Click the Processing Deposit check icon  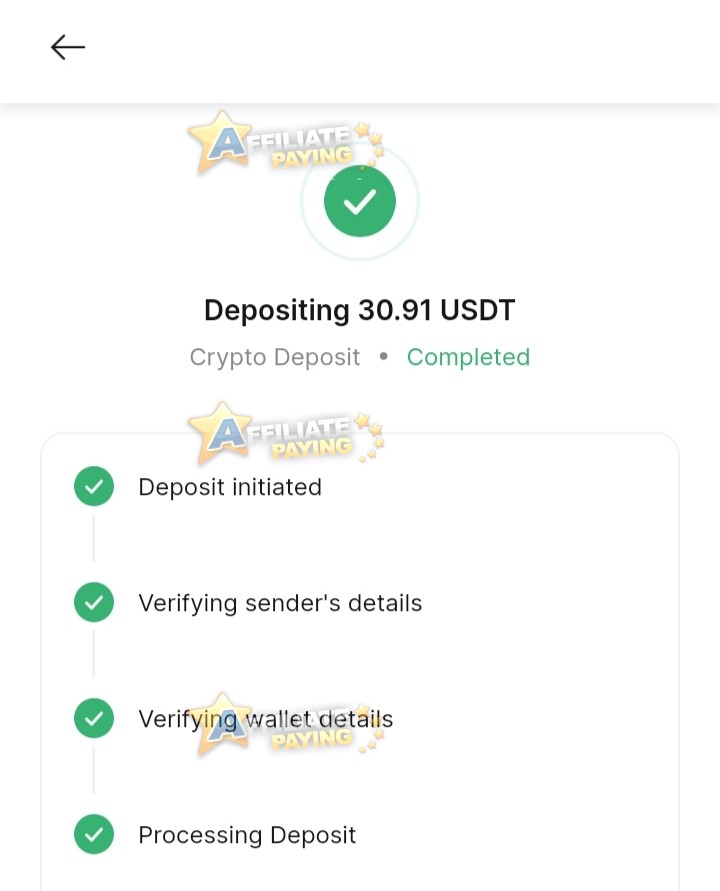(x=94, y=834)
